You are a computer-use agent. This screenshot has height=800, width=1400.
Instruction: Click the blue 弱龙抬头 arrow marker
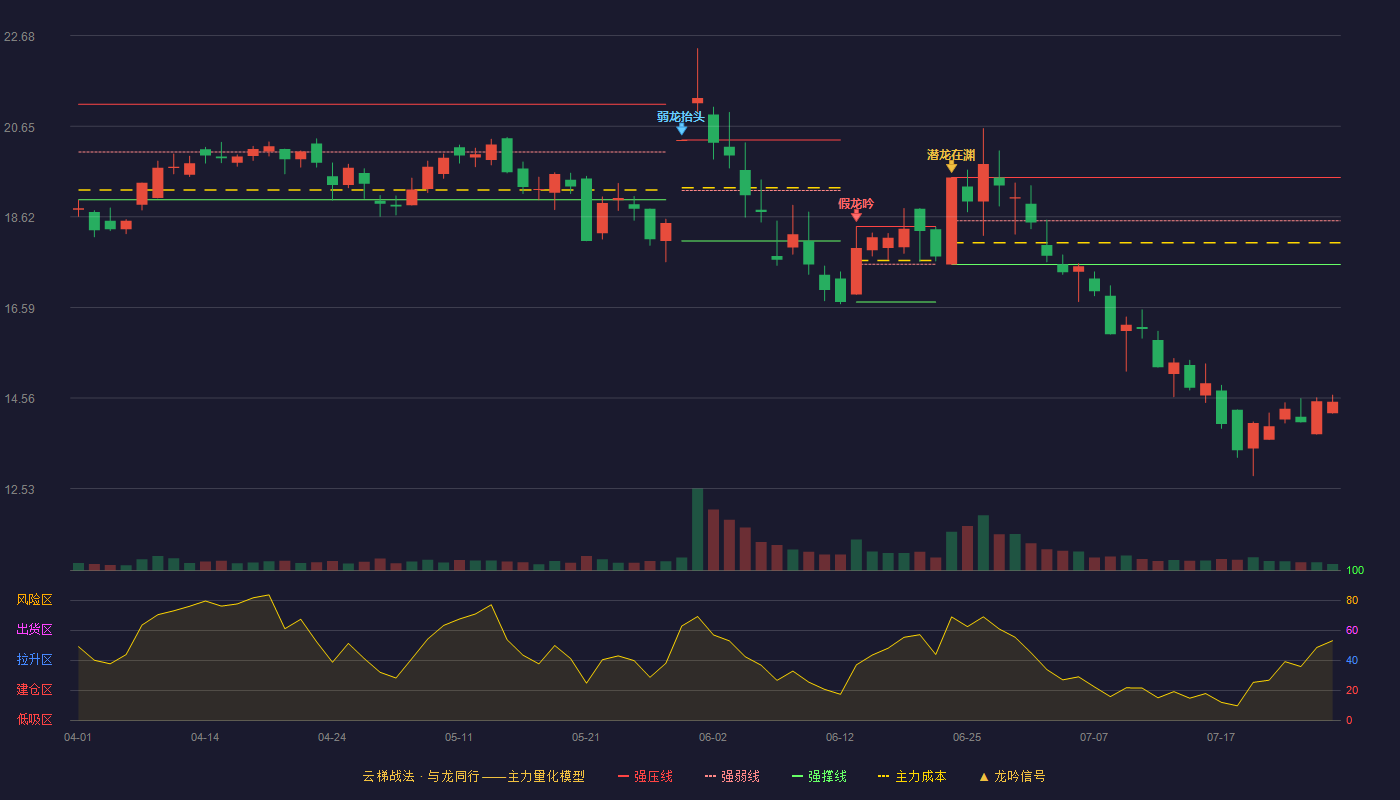tap(681, 130)
